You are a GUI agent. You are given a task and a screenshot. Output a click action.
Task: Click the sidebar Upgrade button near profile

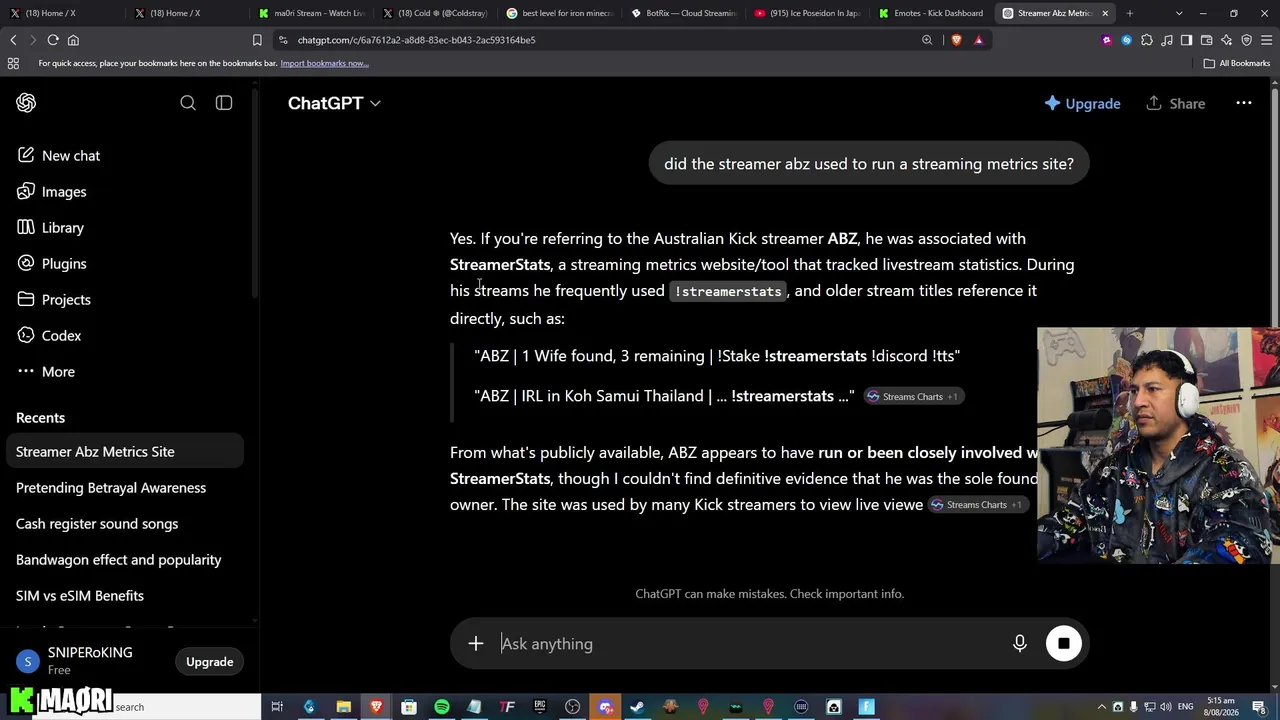pos(210,662)
